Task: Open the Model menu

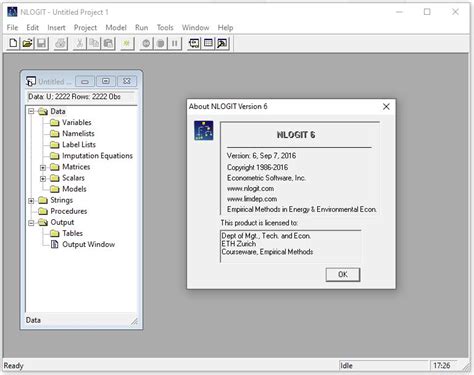Action: coord(116,28)
